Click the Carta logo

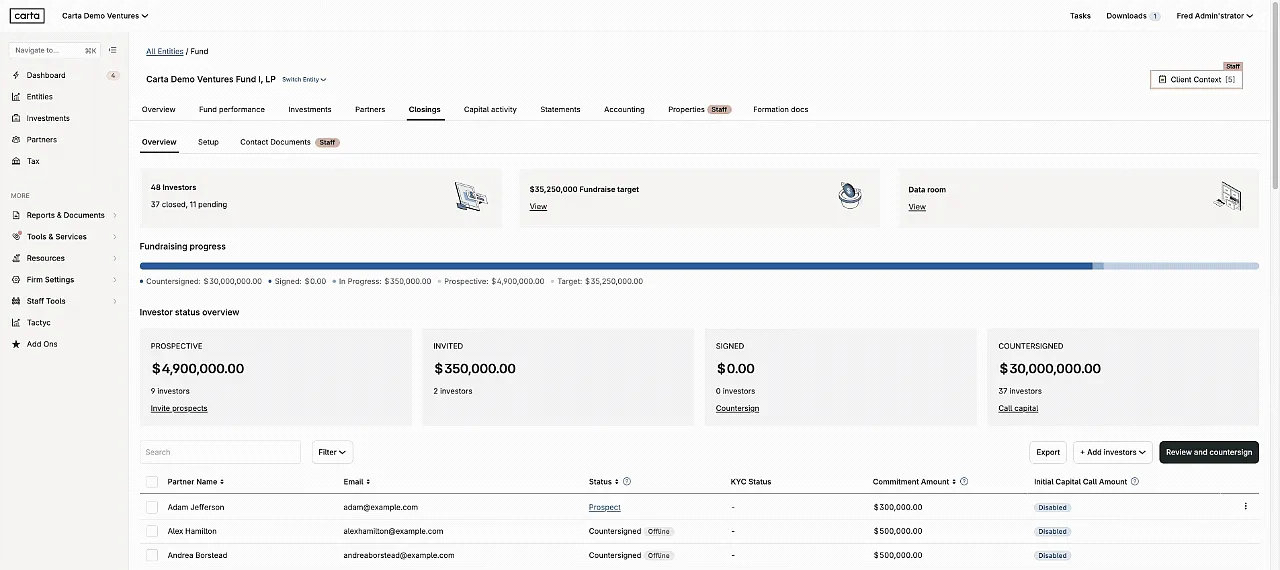pyautogui.click(x=27, y=16)
